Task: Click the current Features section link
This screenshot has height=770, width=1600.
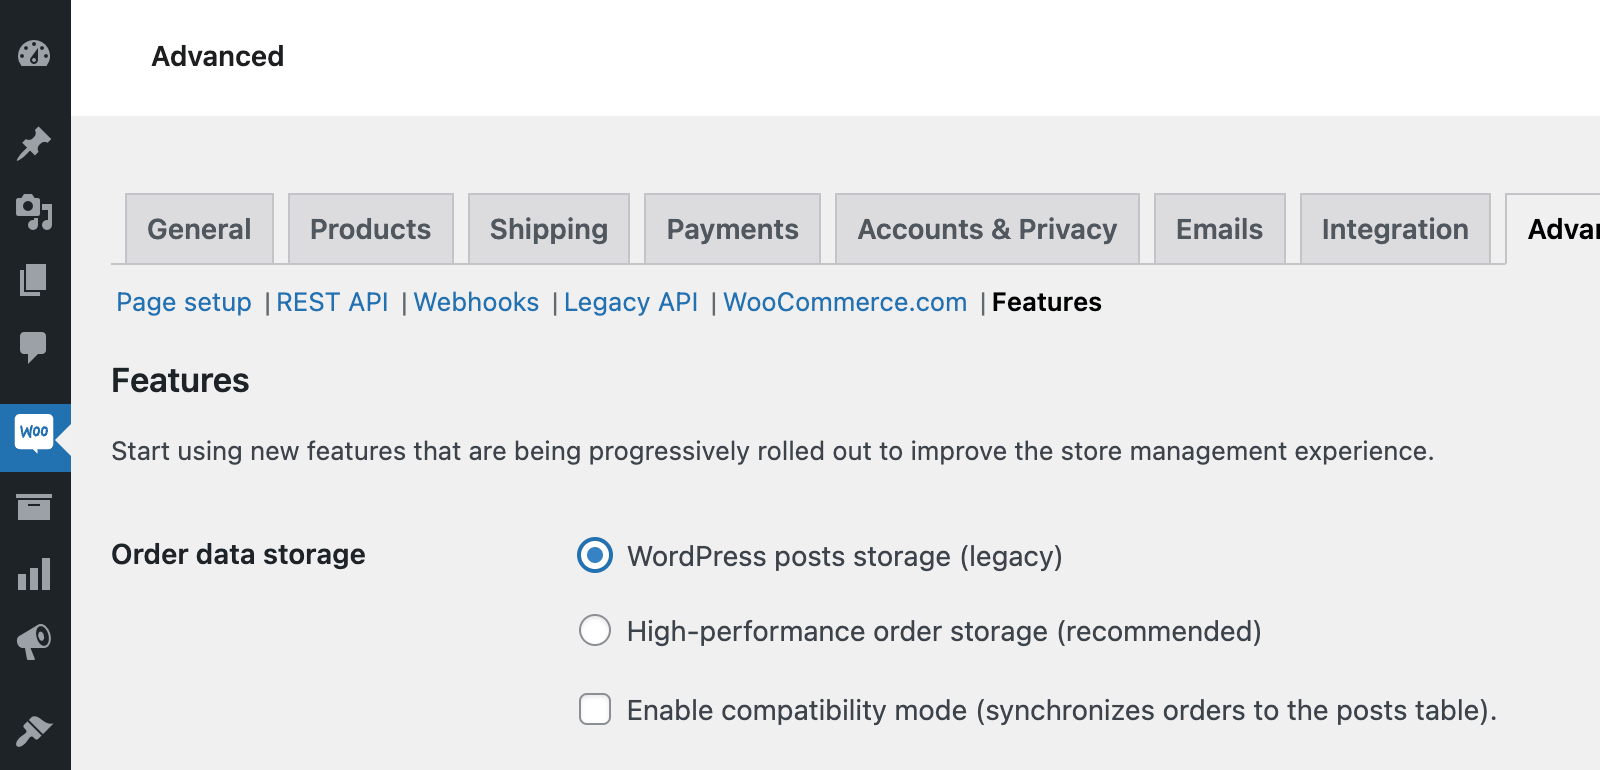Action: 1047,302
